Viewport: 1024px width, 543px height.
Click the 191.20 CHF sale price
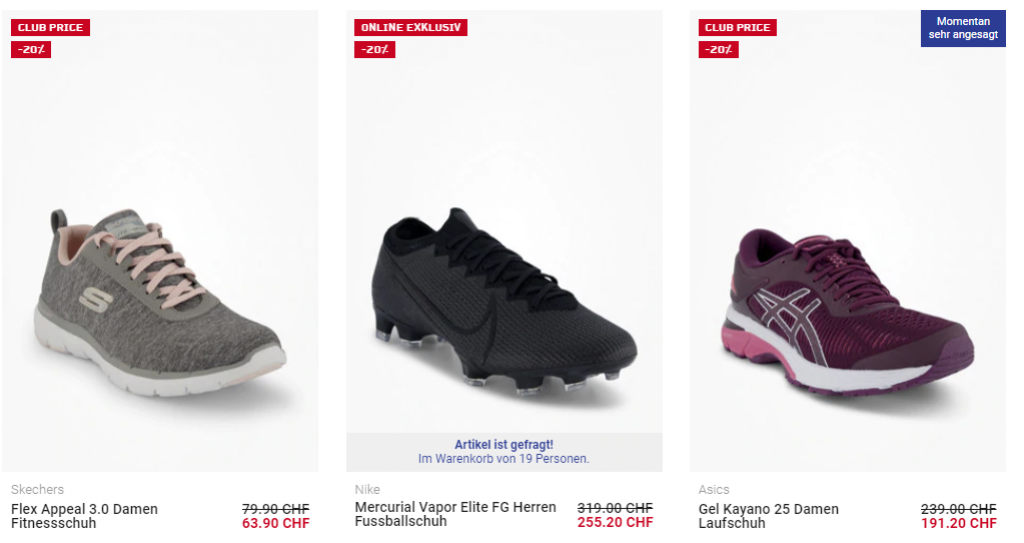pyautogui.click(x=959, y=523)
